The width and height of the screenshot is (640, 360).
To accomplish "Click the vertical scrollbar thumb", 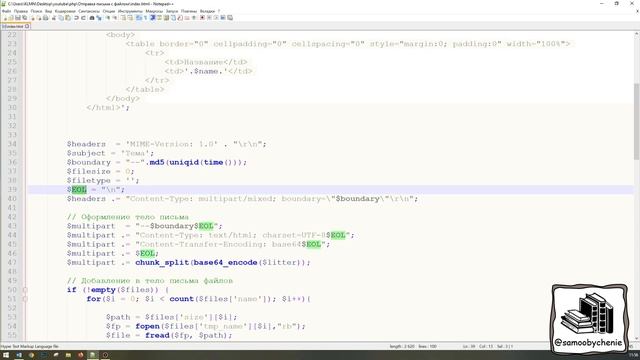I will point(636,122).
